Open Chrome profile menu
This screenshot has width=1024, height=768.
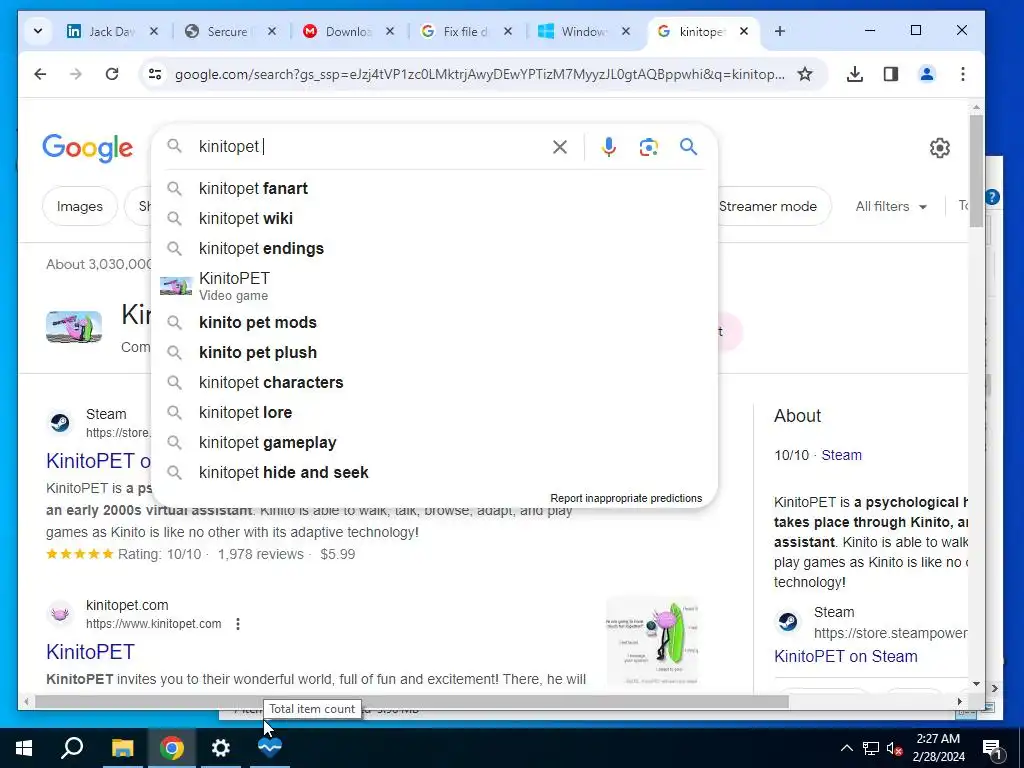[927, 74]
